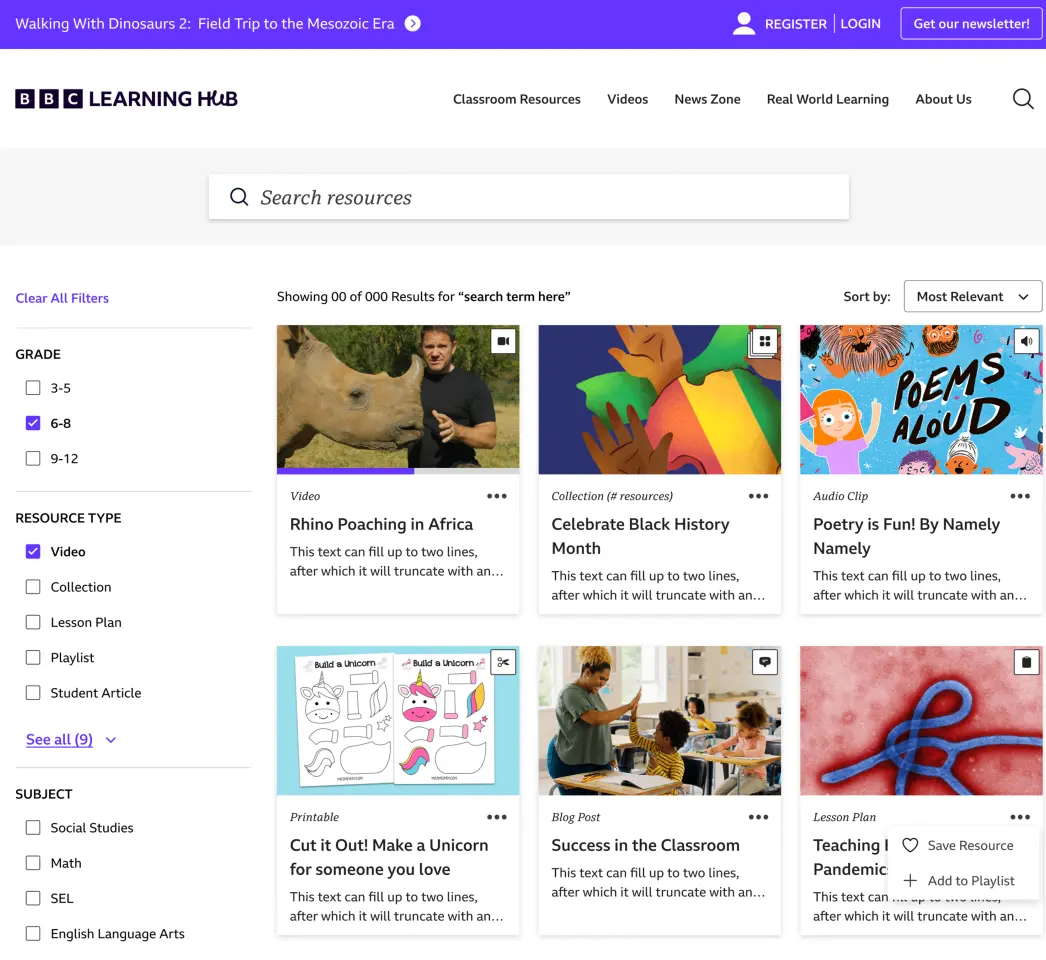Screen dimensions: 1046x960
Task: Open the Classroom Resources nav item
Action: click(516, 99)
